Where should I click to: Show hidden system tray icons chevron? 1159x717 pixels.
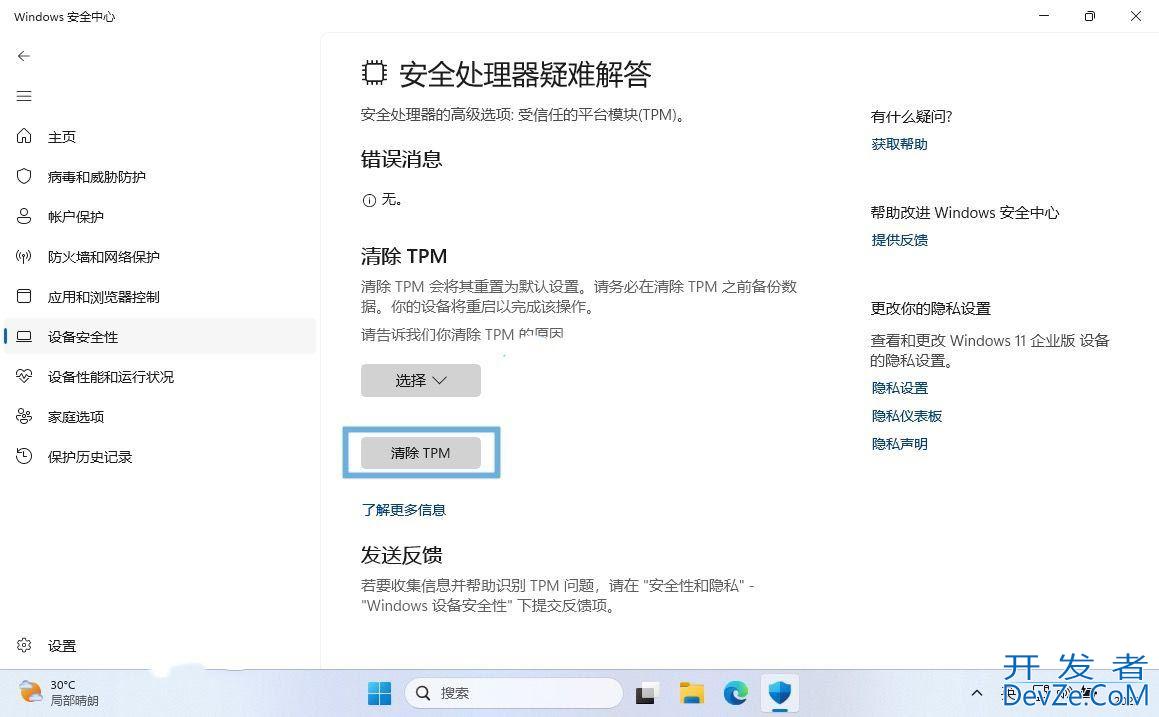coord(976,693)
